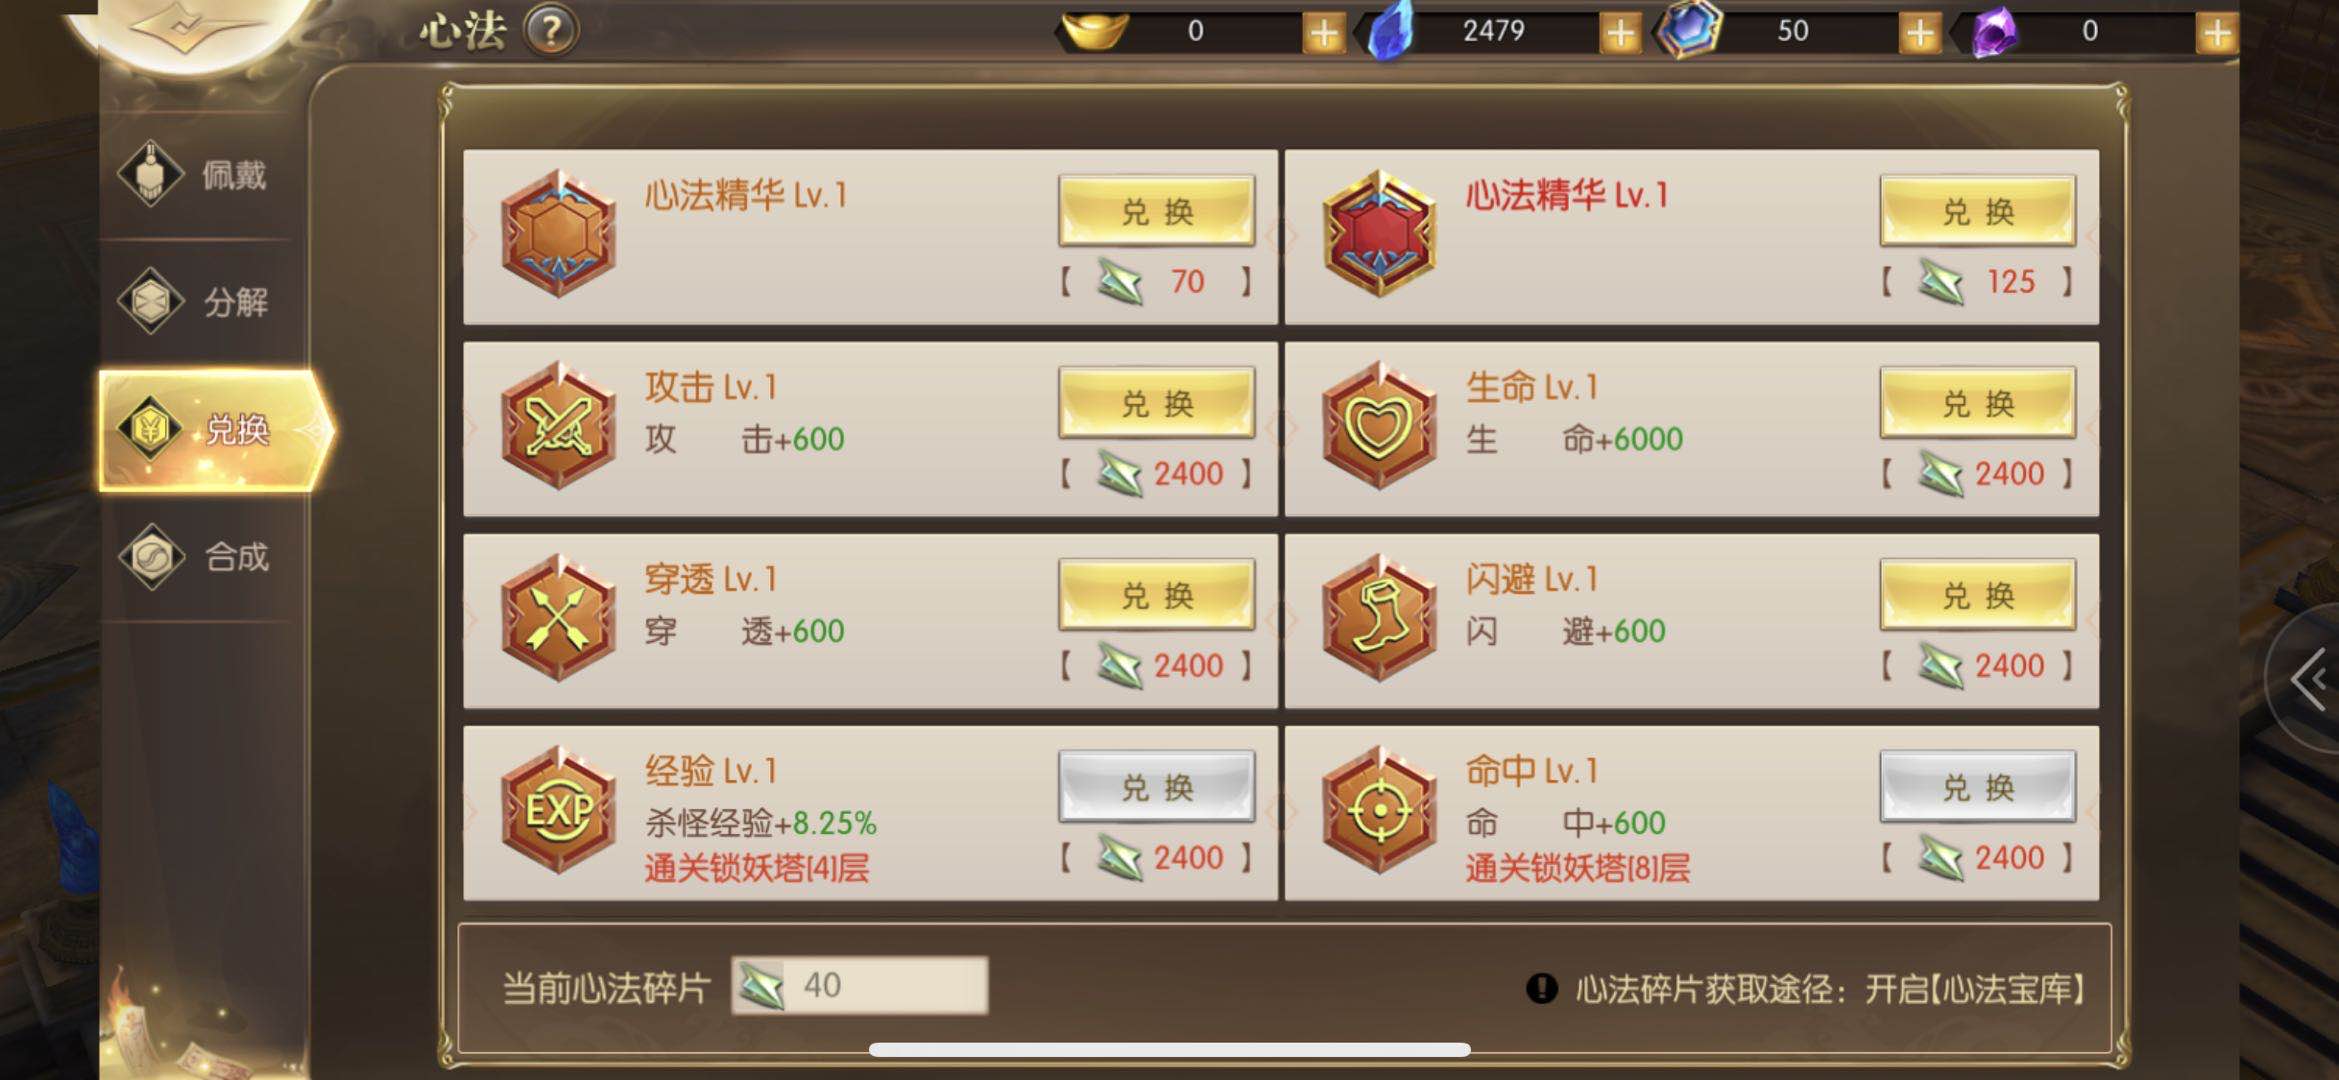Tap the 攻击 crossed-swords hexagon icon
2339x1080 pixels.
coord(559,425)
